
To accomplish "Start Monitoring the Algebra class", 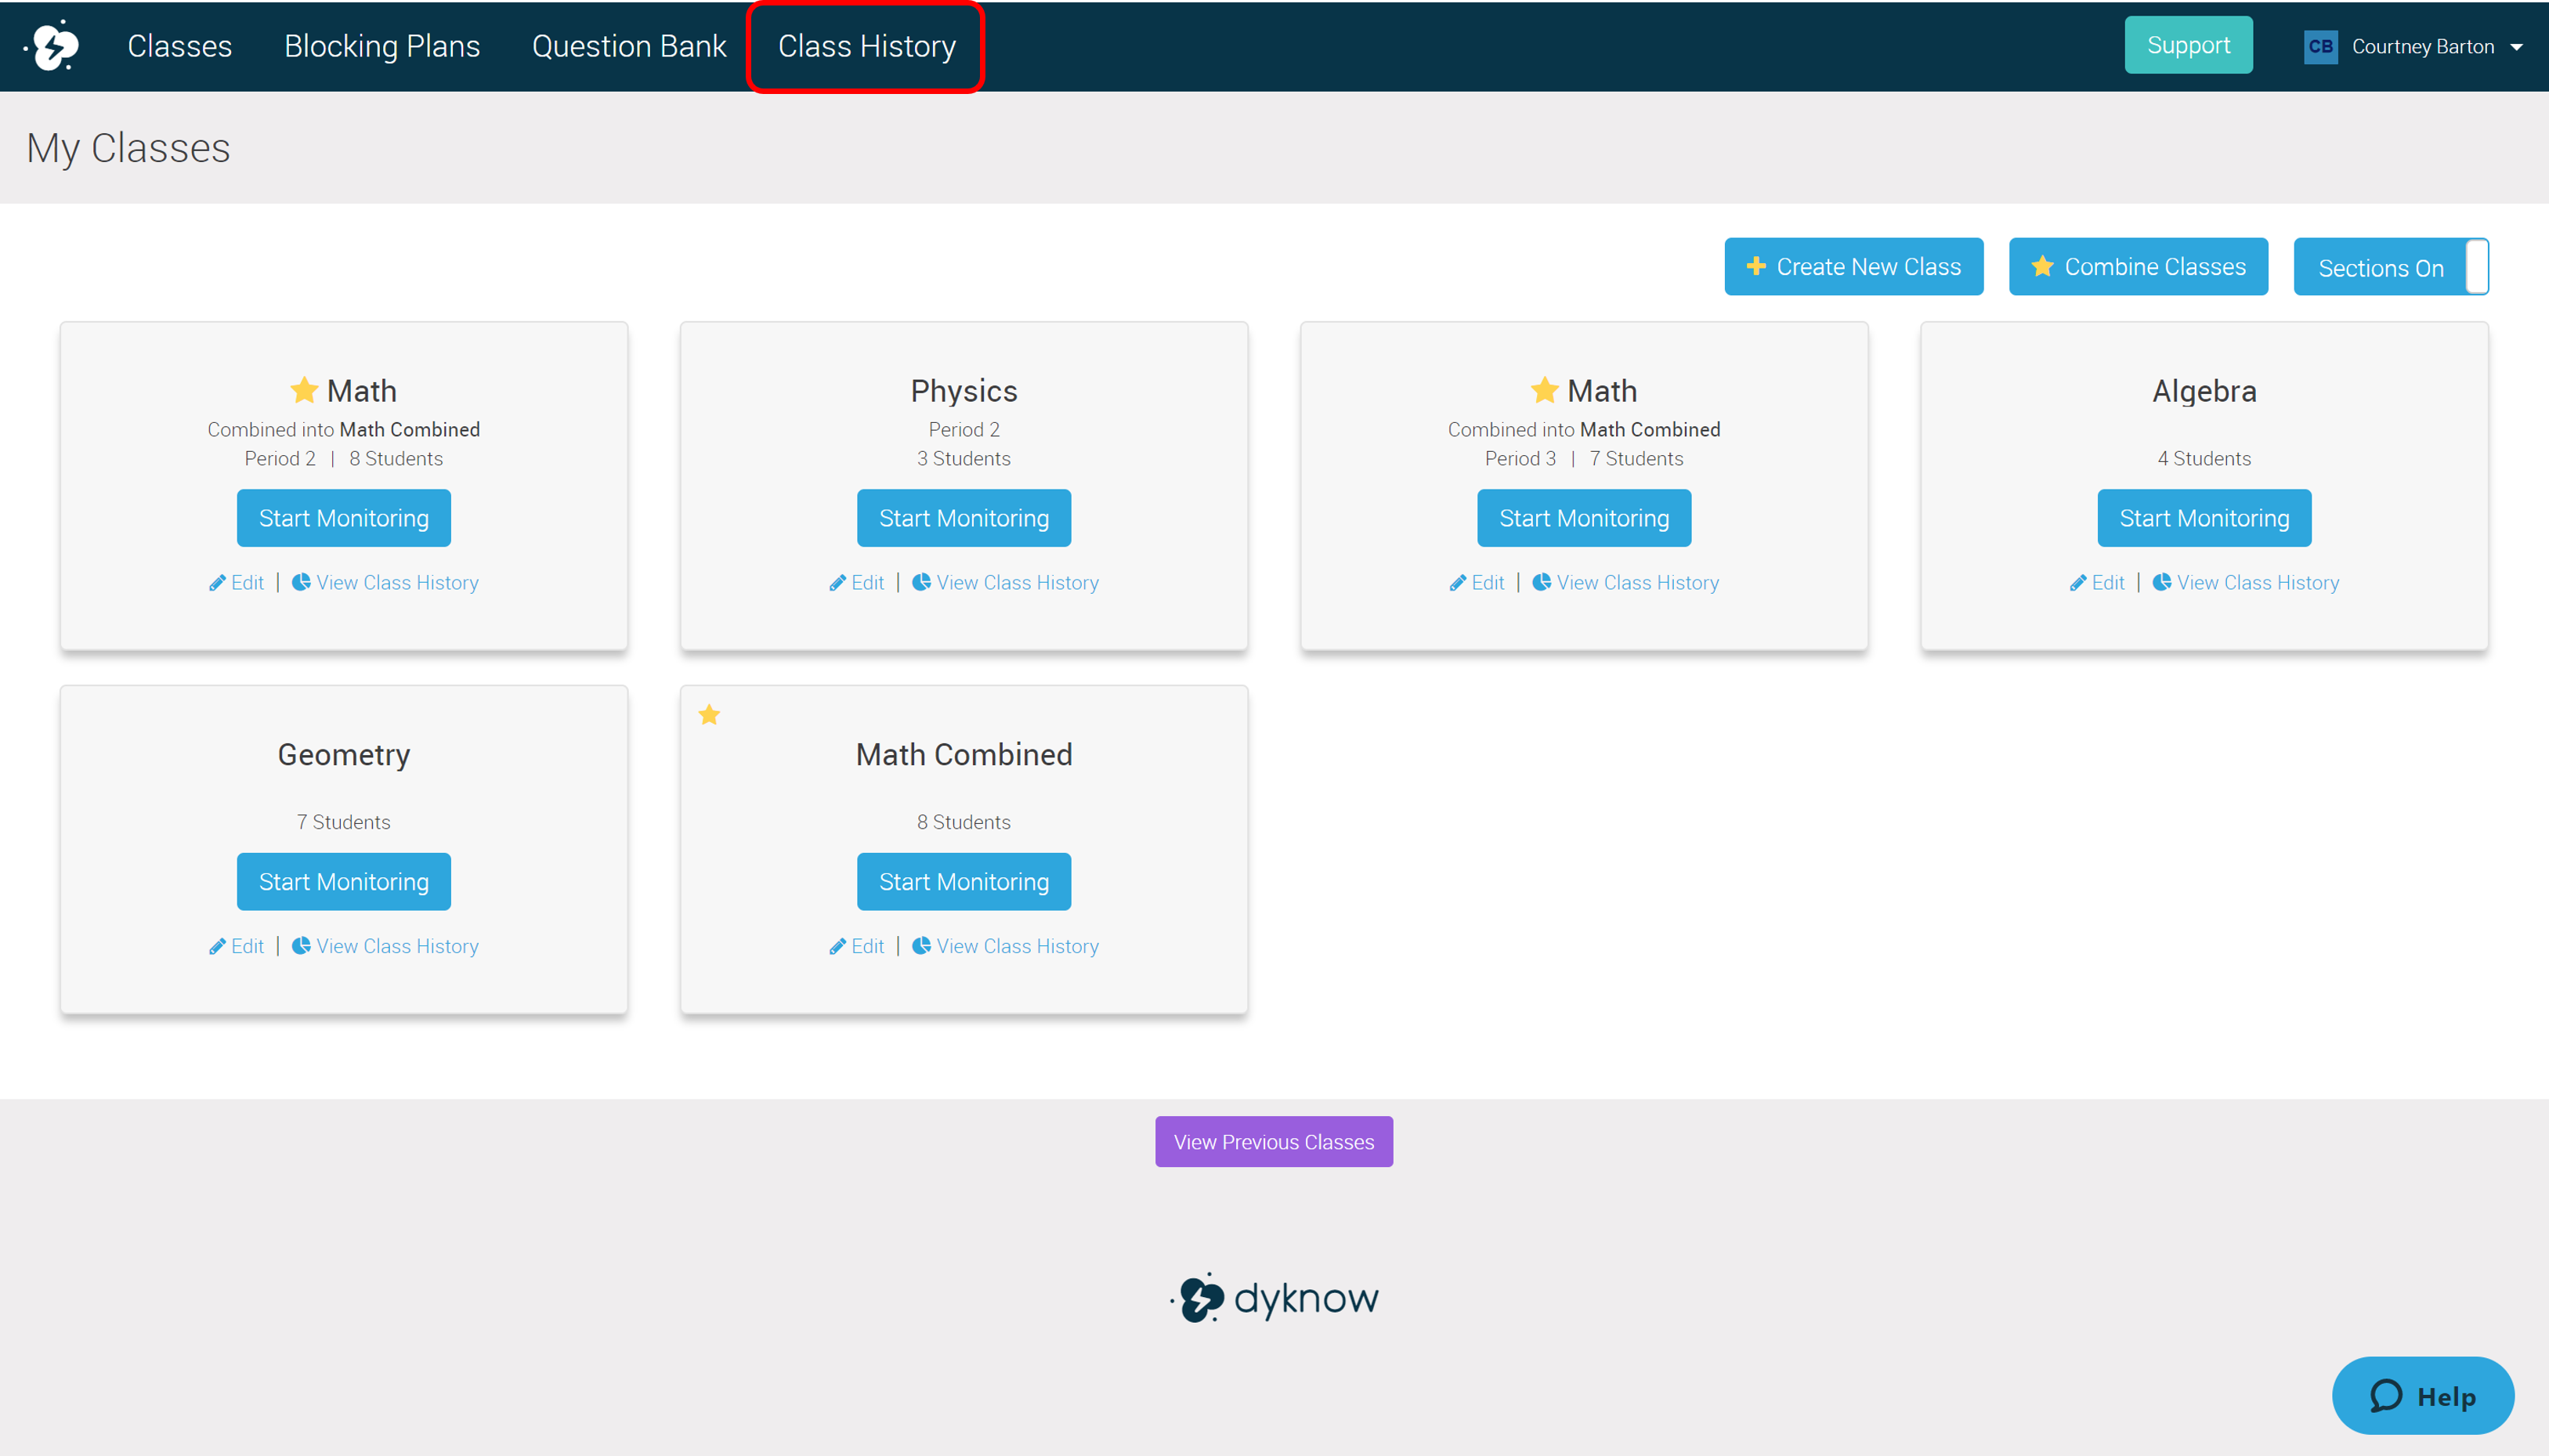I will pos(2205,518).
